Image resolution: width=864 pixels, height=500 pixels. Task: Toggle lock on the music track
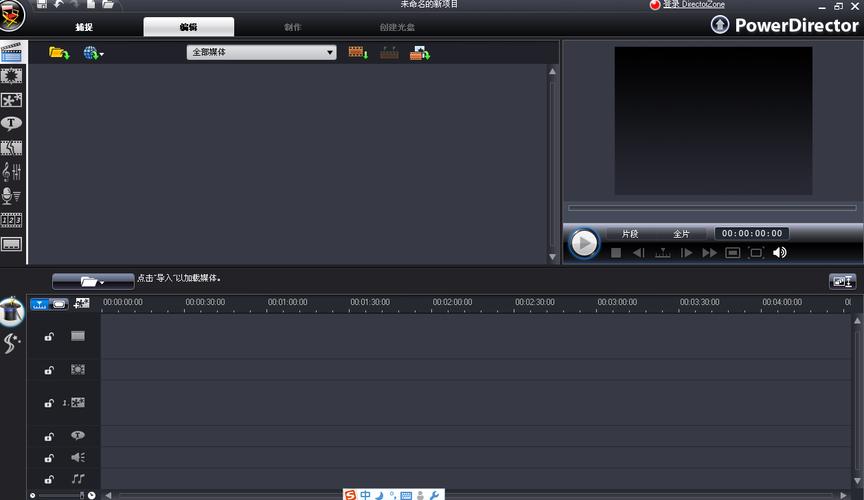49,480
